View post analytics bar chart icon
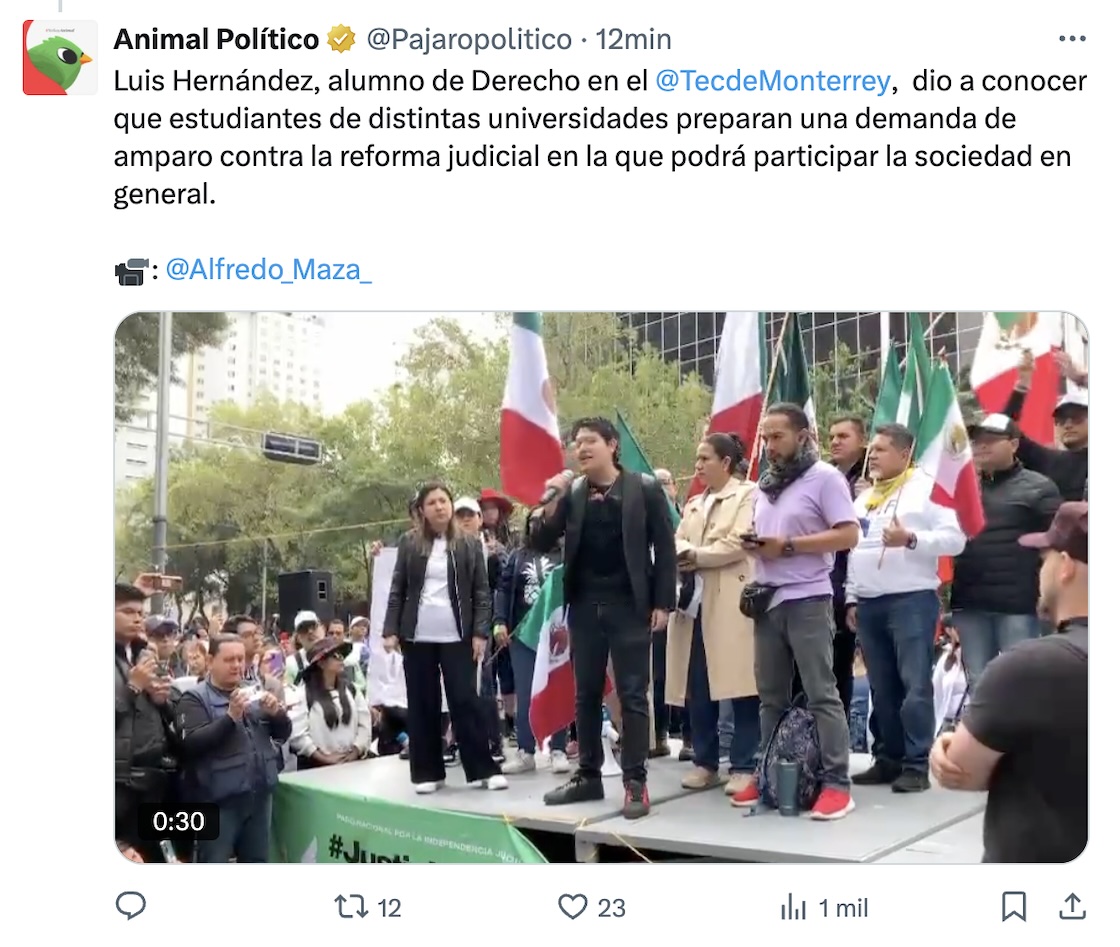The width and height of the screenshot is (1120, 947). 793,908
